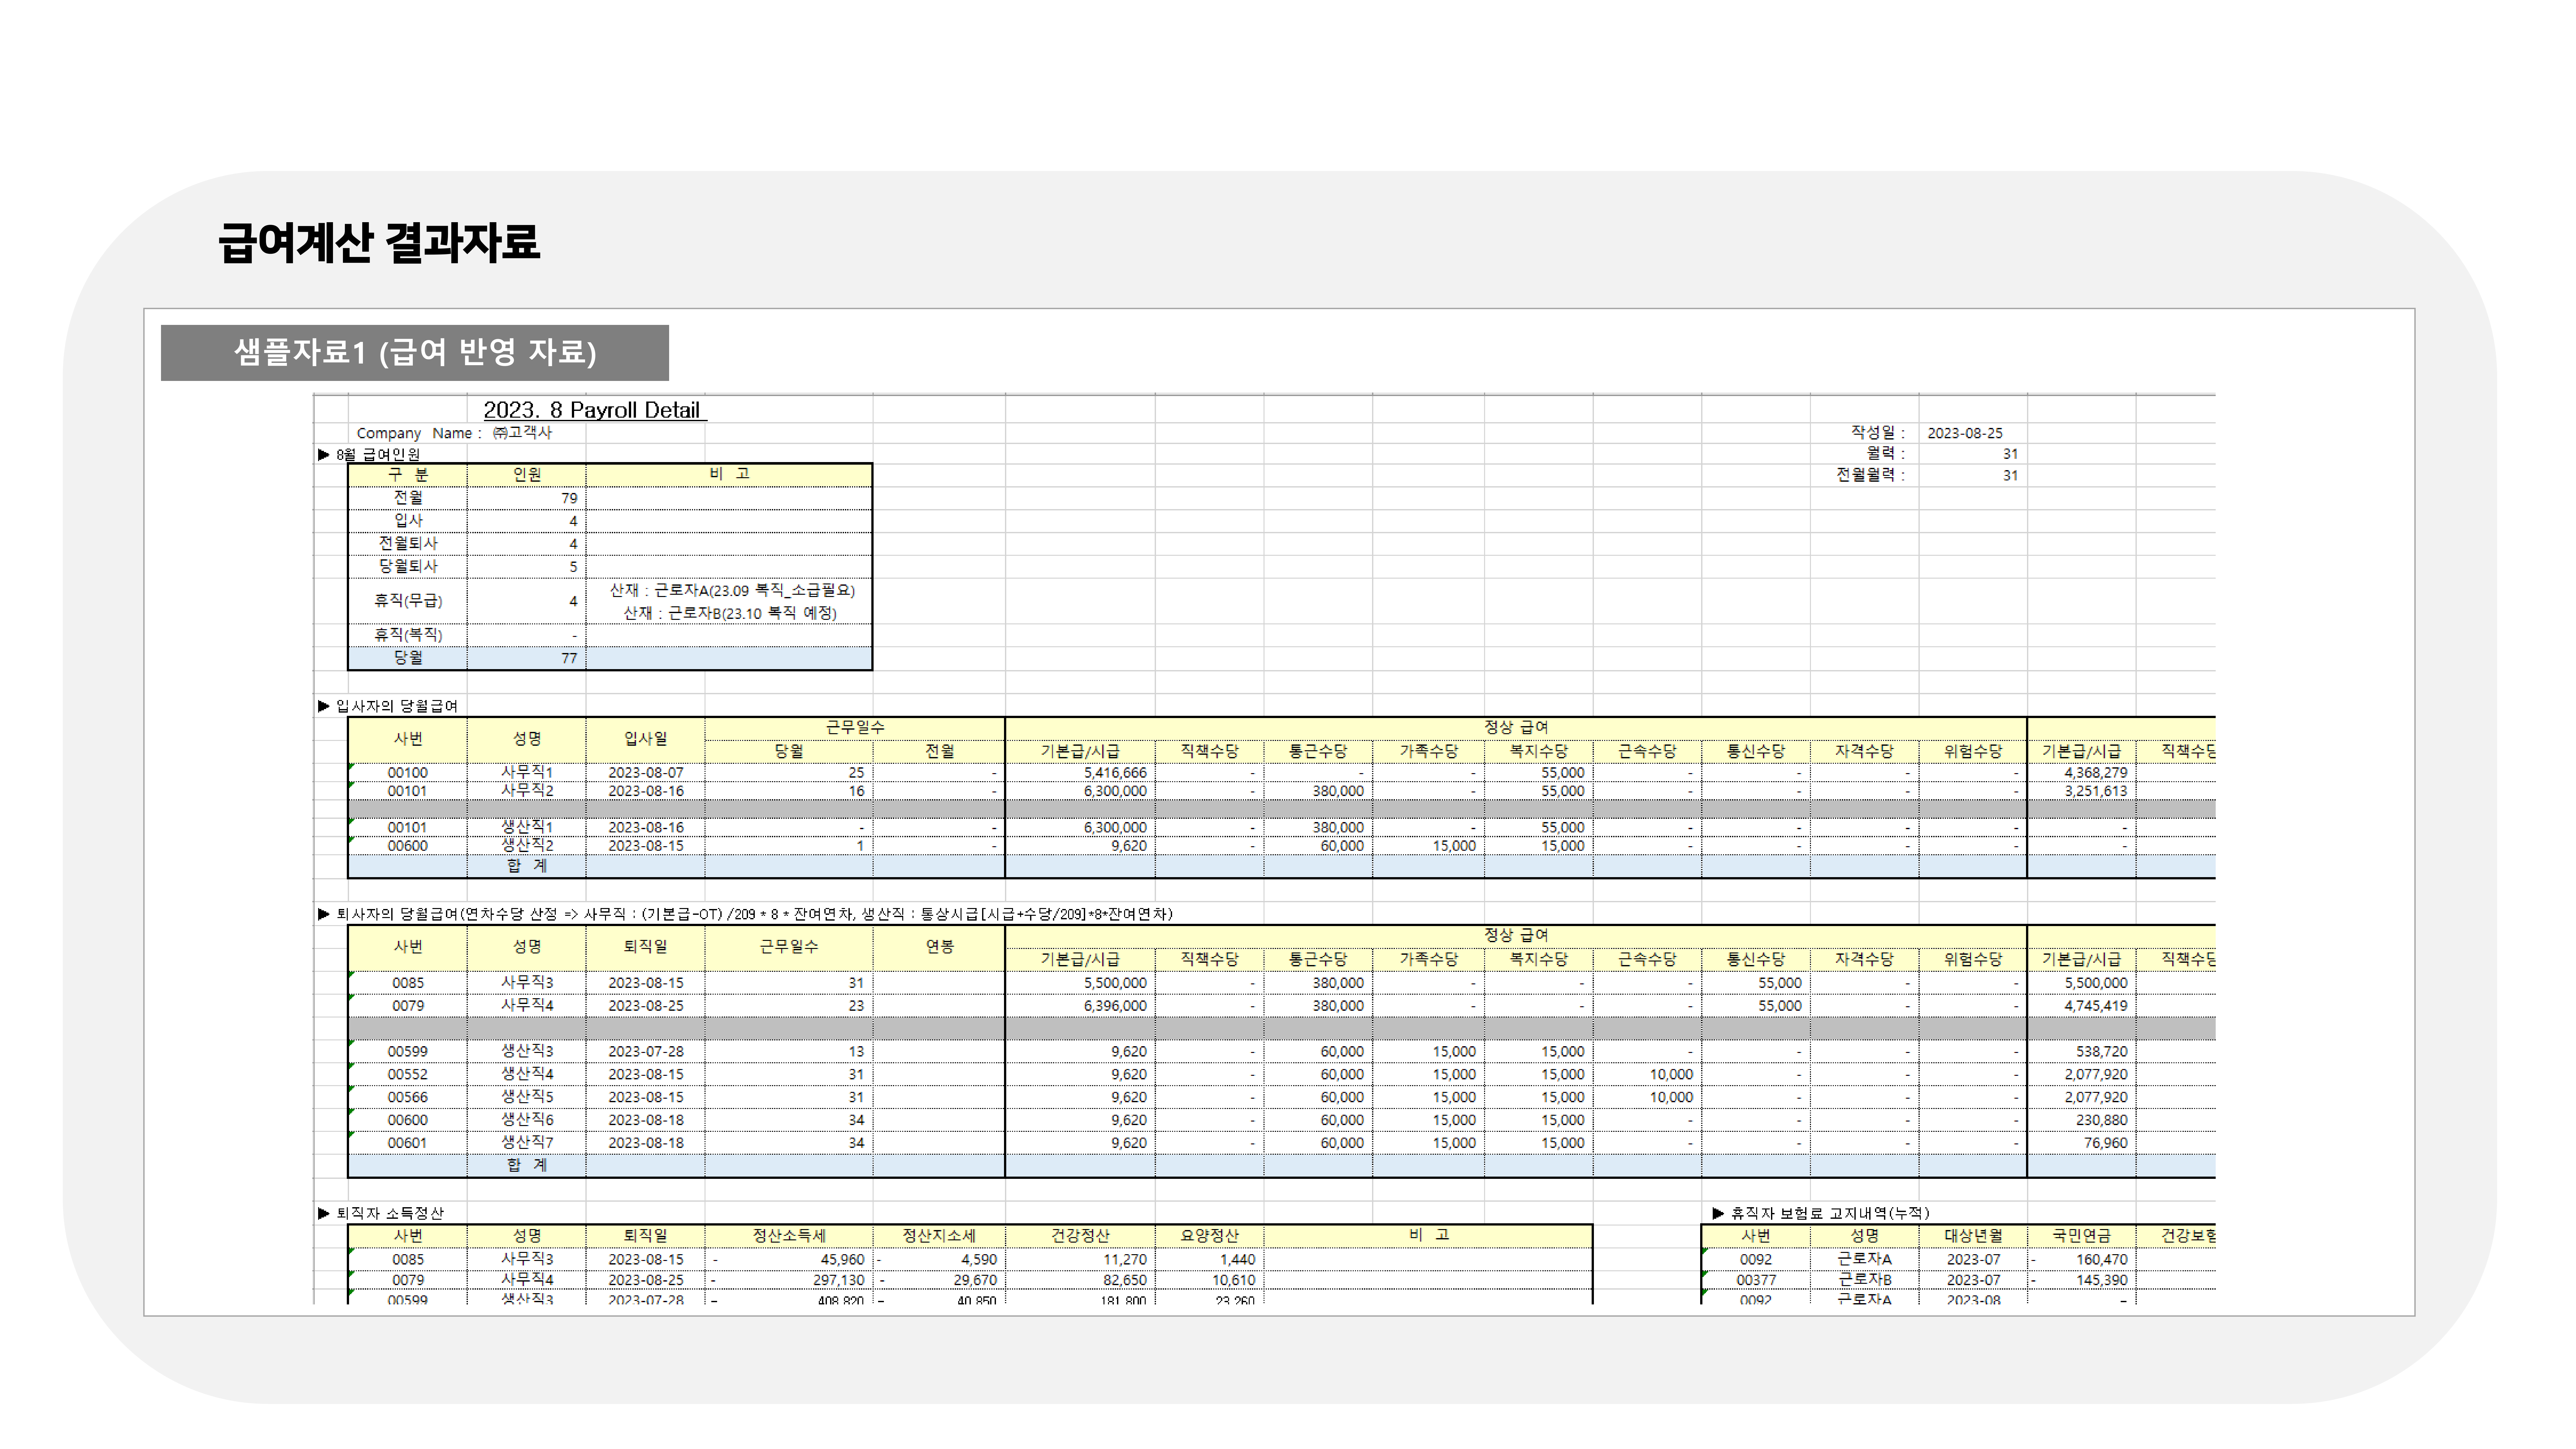Click the '▶ 퇴직자 소득정산' section heading
Screen dimensions: 2576x1449
pyautogui.click(x=381, y=1213)
